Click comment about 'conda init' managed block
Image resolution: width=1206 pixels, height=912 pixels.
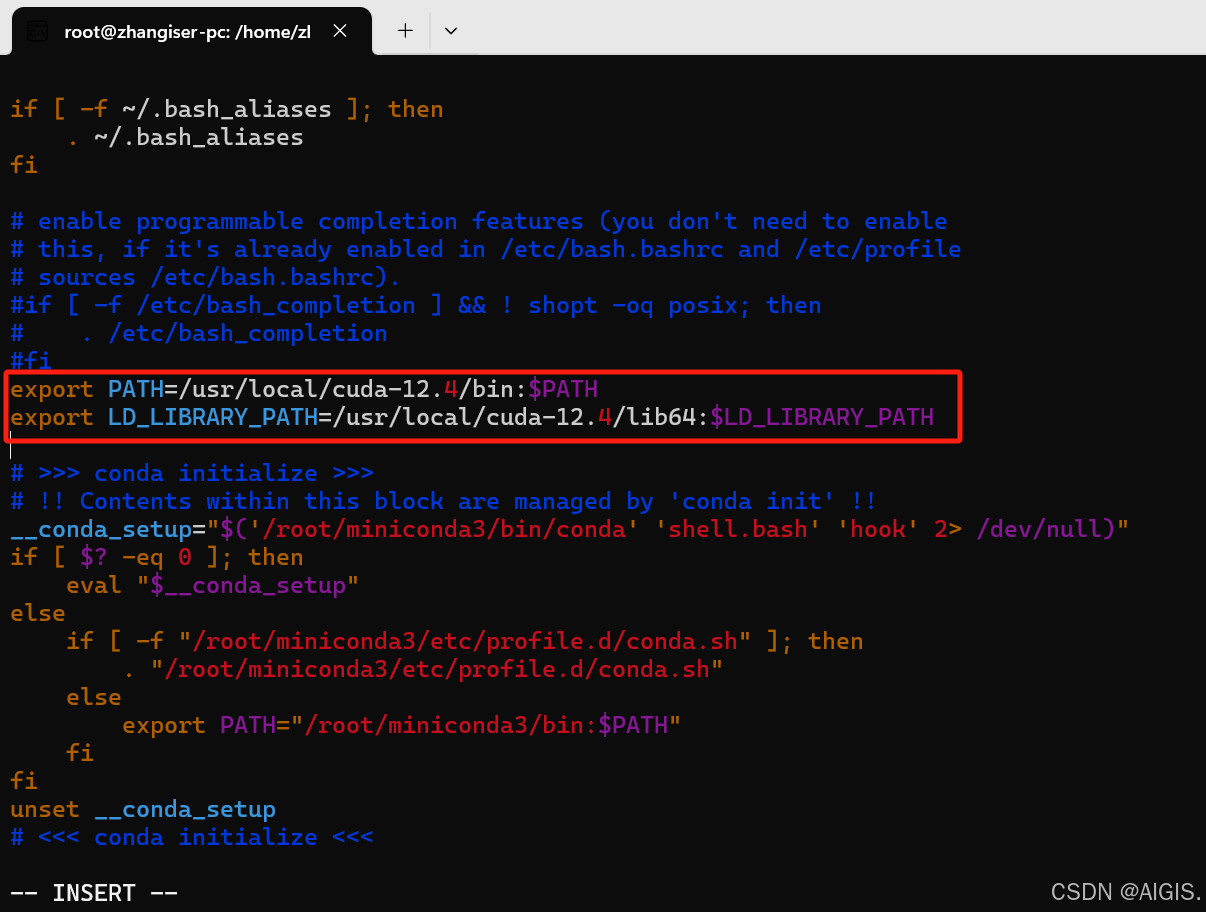pyautogui.click(x=444, y=501)
